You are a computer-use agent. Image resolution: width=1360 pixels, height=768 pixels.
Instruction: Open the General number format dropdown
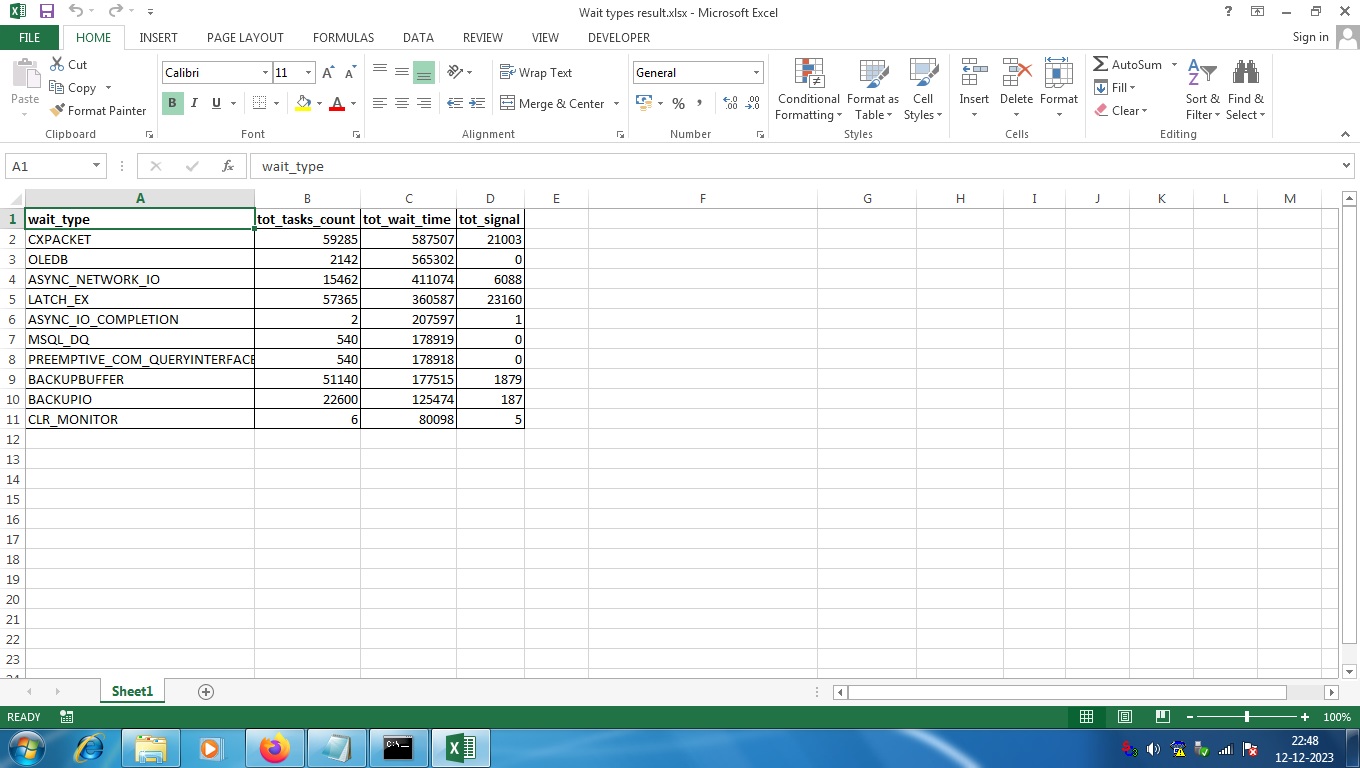coord(756,73)
